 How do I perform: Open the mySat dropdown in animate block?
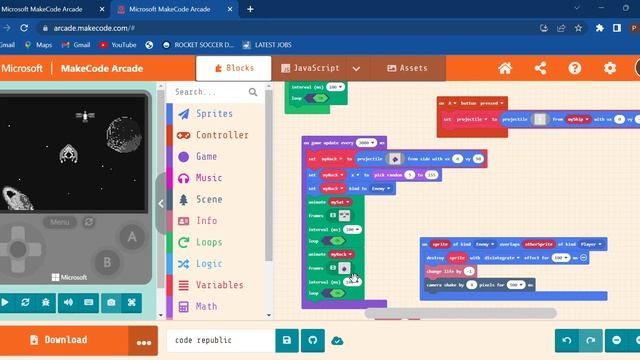point(340,202)
